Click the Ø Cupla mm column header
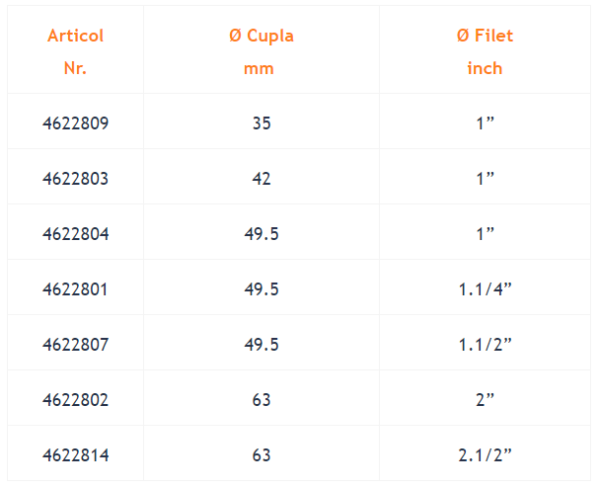Screen dimensions: 600x488 coord(261,52)
